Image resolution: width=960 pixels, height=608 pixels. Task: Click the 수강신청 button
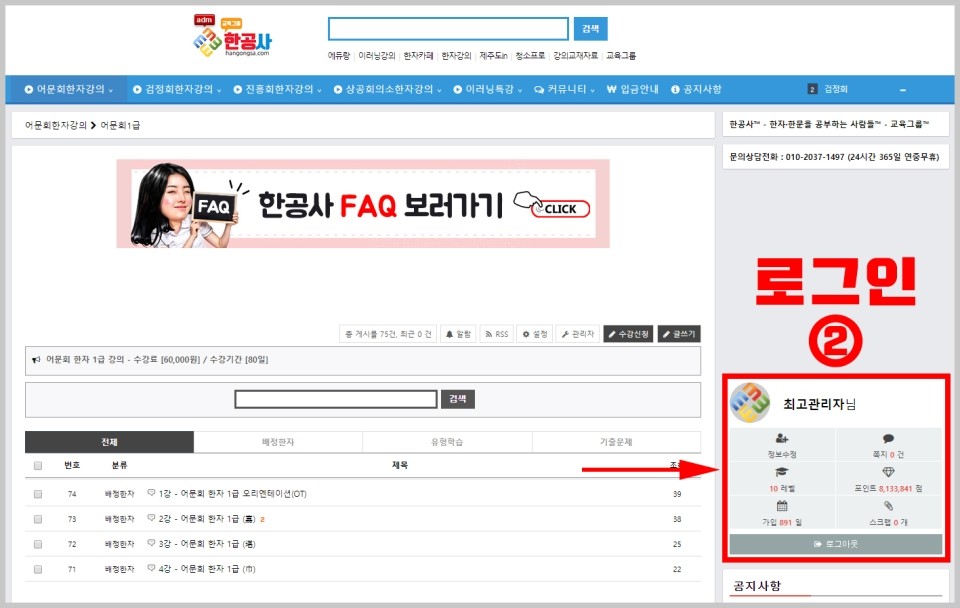click(x=628, y=334)
